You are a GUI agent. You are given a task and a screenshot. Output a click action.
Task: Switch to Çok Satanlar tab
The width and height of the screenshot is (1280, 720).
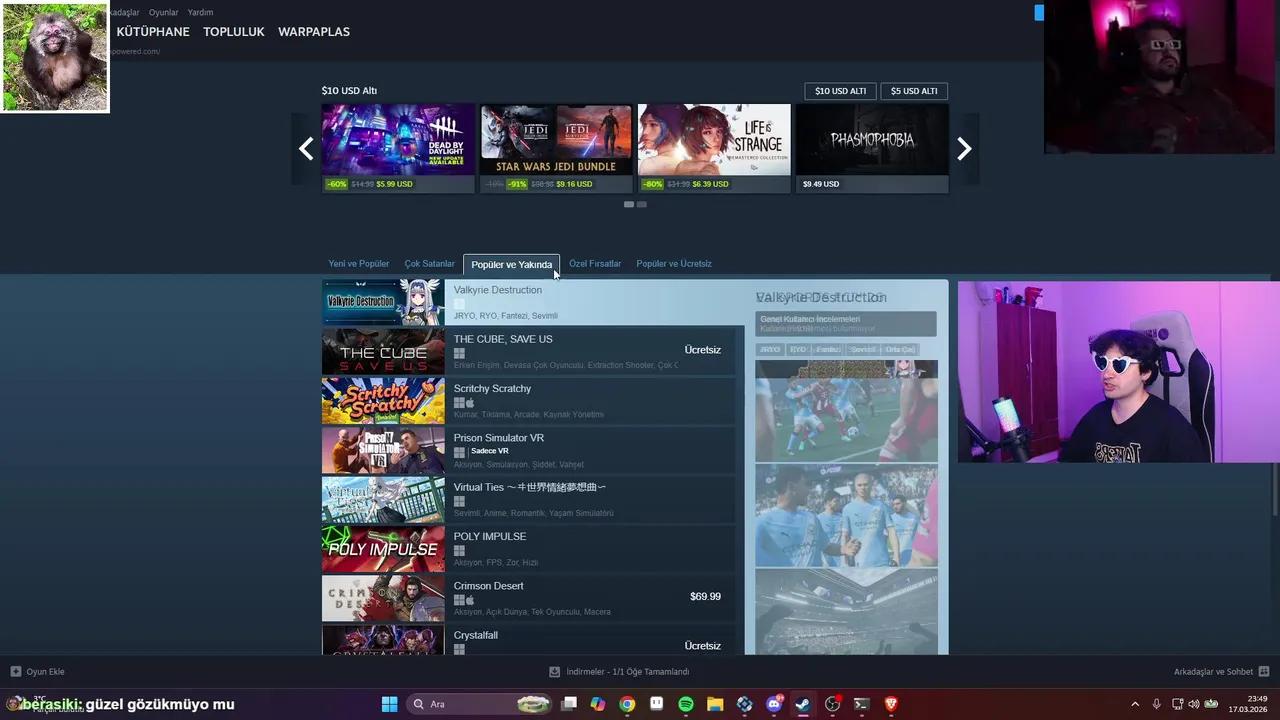pos(429,264)
